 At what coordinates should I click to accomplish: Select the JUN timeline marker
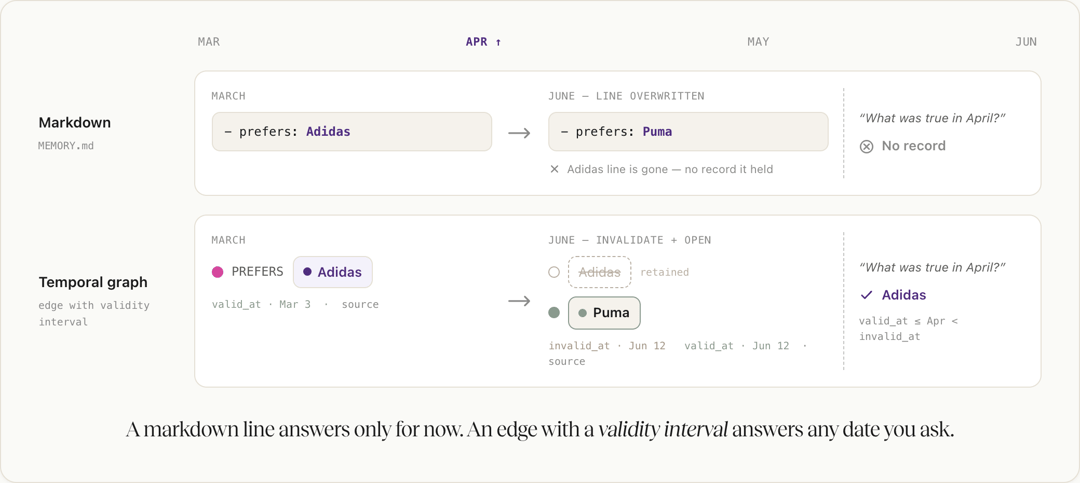coord(1026,42)
